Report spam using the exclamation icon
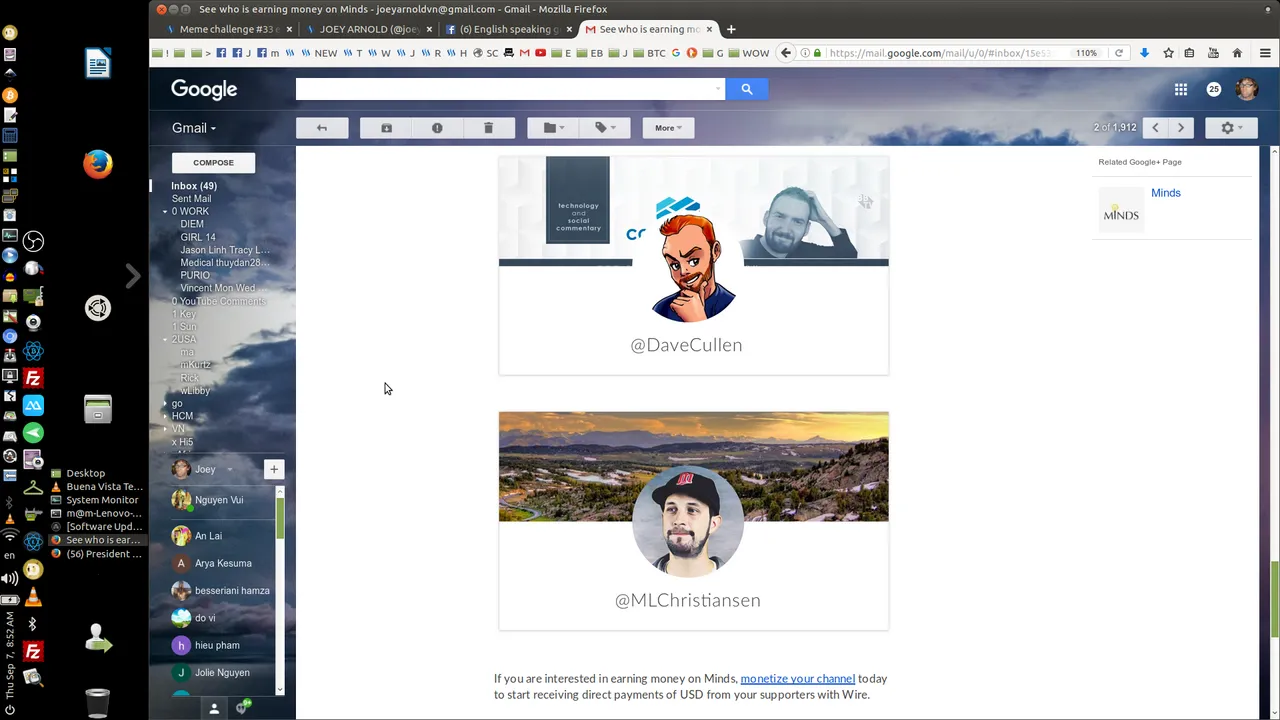Image resolution: width=1280 pixels, height=720 pixels. pyautogui.click(x=437, y=128)
